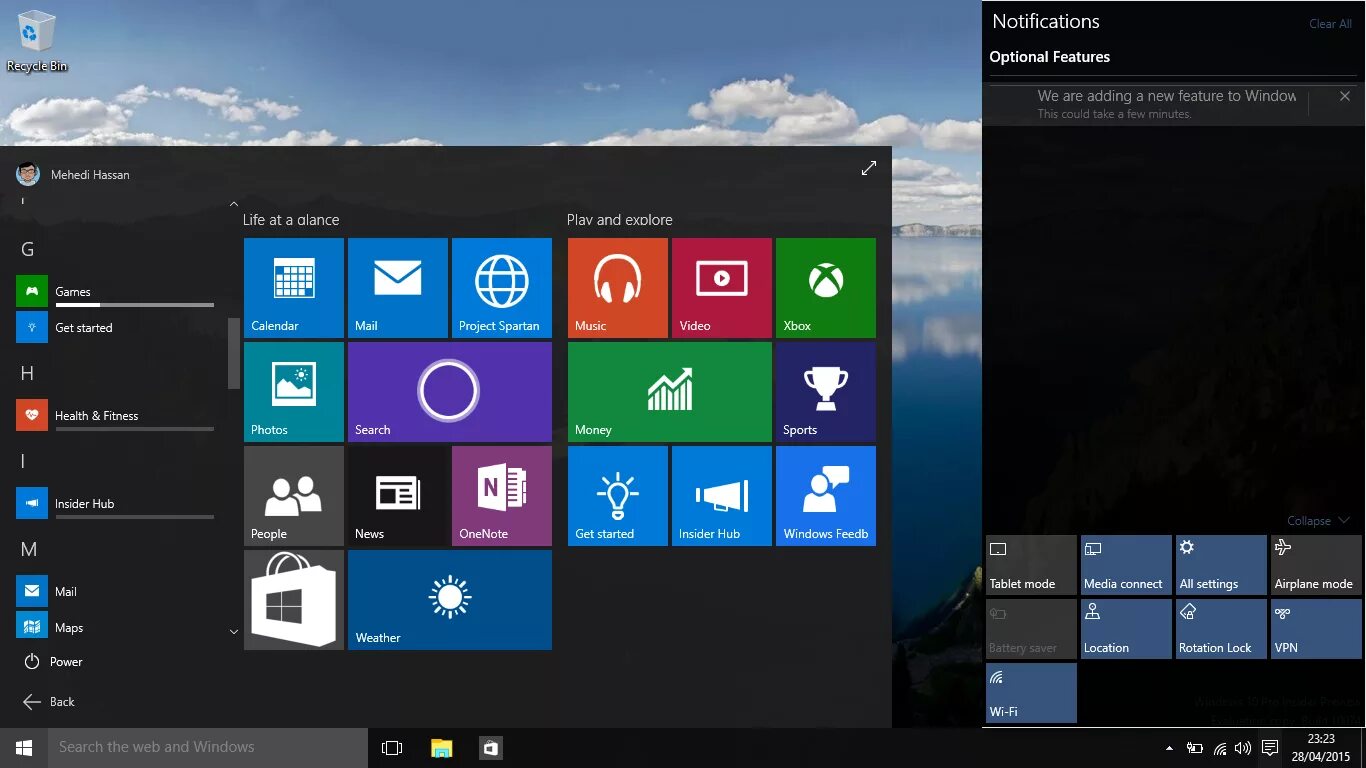Toggle the Wi-Fi quick action

point(1031,693)
